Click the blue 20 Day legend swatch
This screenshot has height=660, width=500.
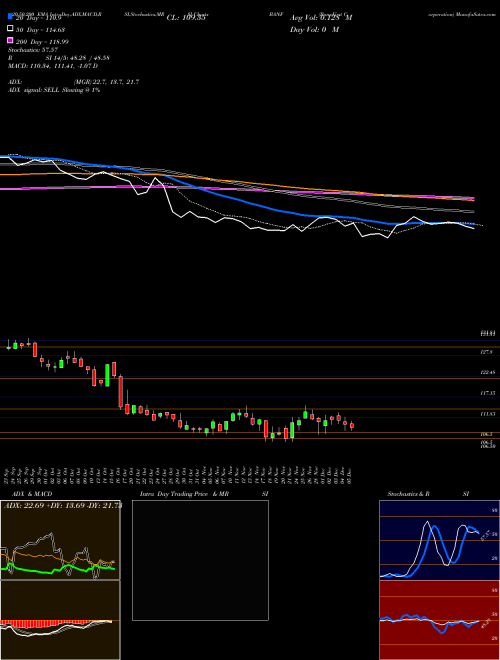coord(11,16)
